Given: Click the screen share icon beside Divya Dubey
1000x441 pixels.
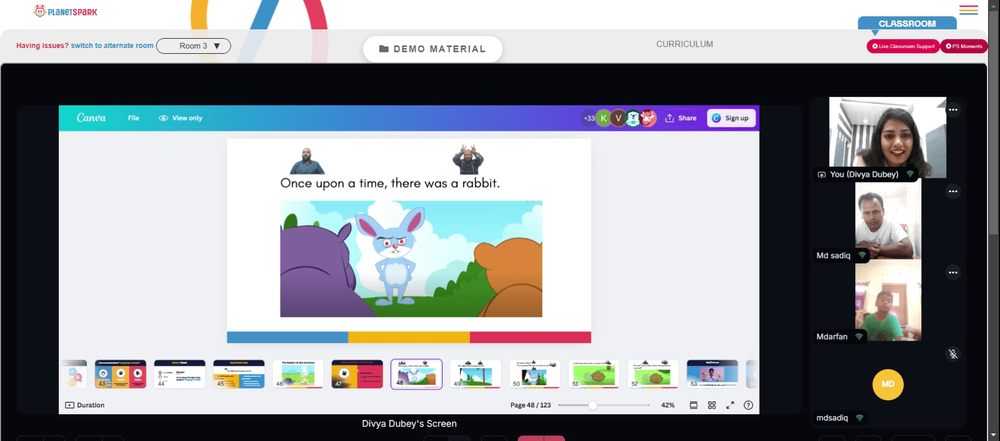Looking at the screenshot, I should coord(821,174).
